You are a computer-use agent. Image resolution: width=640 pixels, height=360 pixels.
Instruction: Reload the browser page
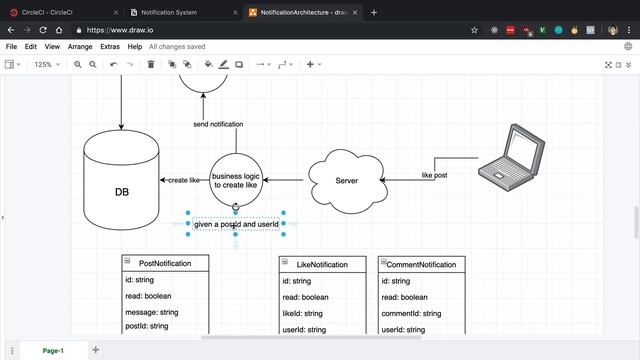coord(43,30)
